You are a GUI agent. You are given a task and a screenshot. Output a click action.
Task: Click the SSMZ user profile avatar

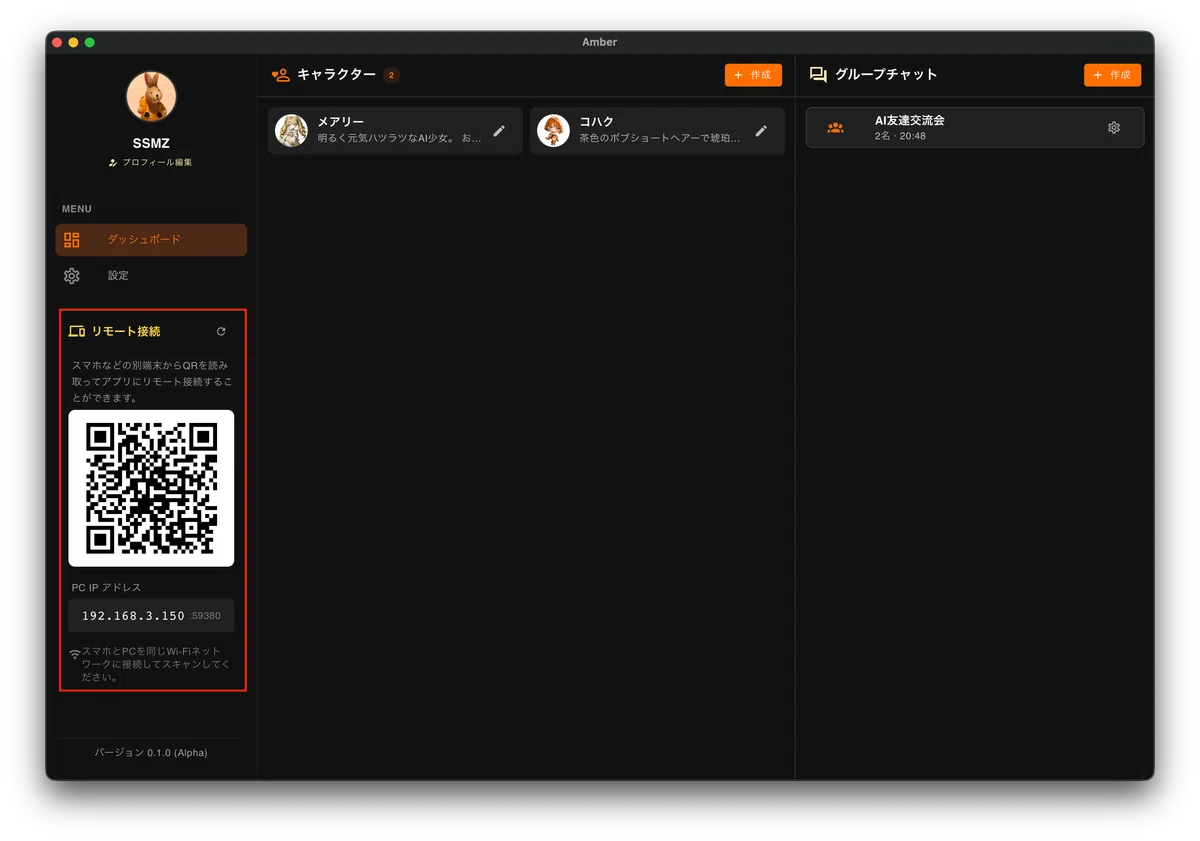click(x=151, y=96)
